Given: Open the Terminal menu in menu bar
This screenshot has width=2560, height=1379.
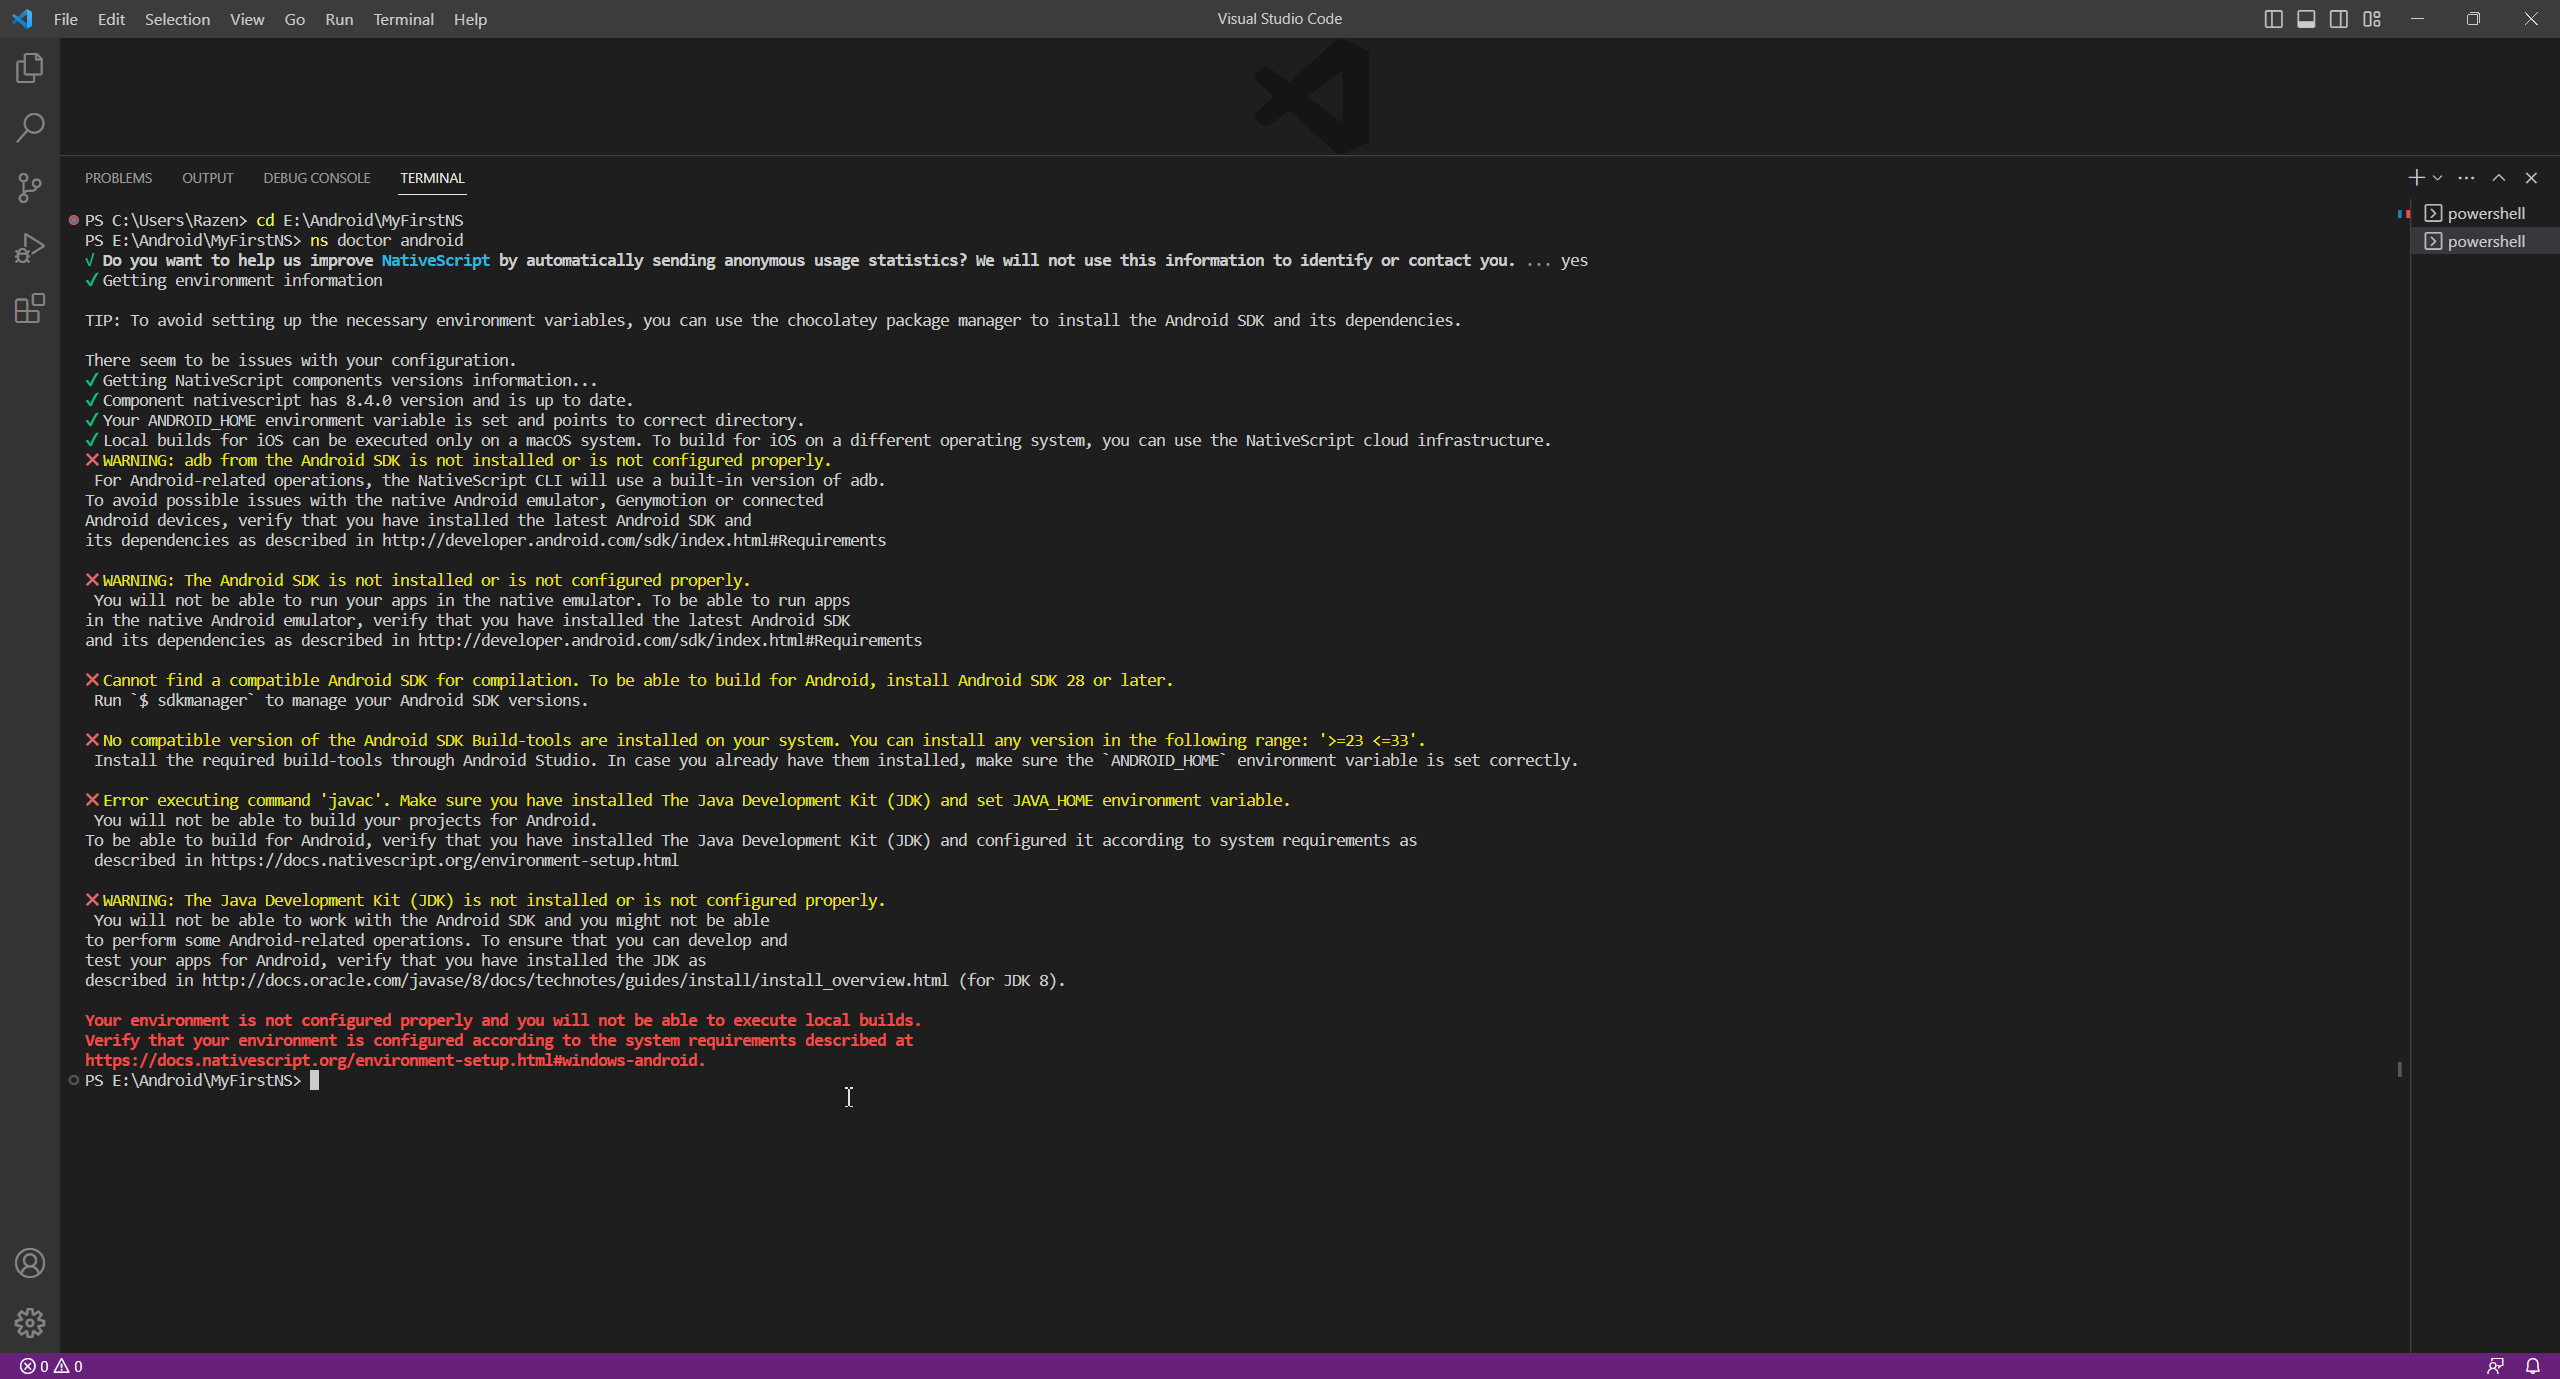Looking at the screenshot, I should pos(403,19).
